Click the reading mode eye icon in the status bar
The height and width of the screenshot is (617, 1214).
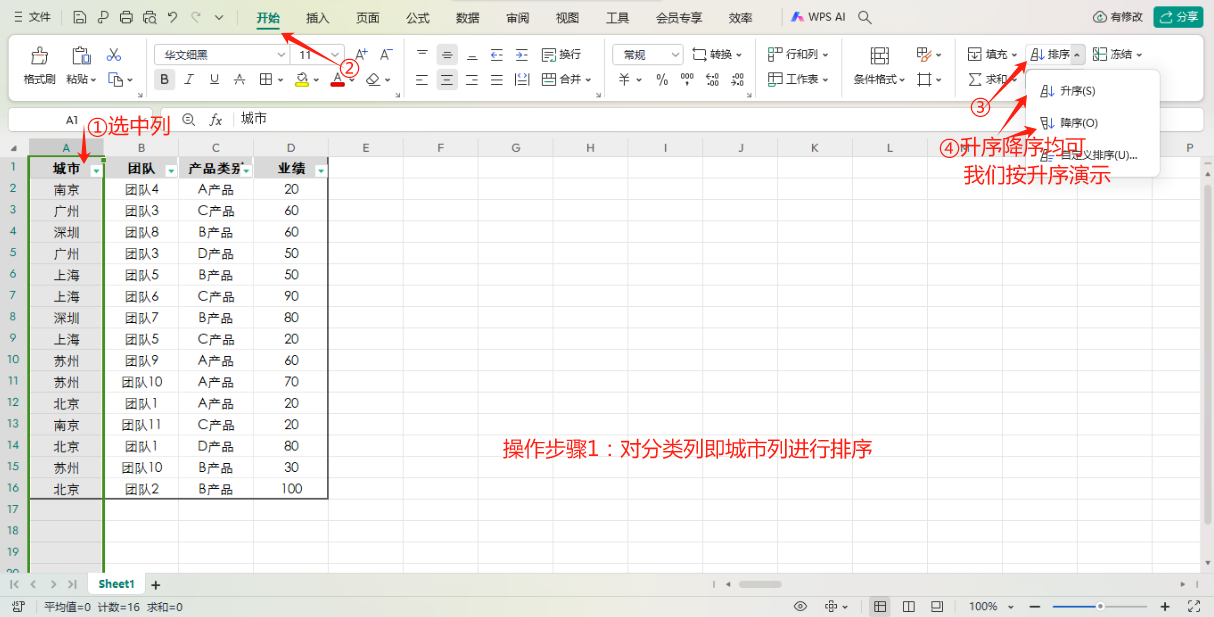(x=800, y=606)
